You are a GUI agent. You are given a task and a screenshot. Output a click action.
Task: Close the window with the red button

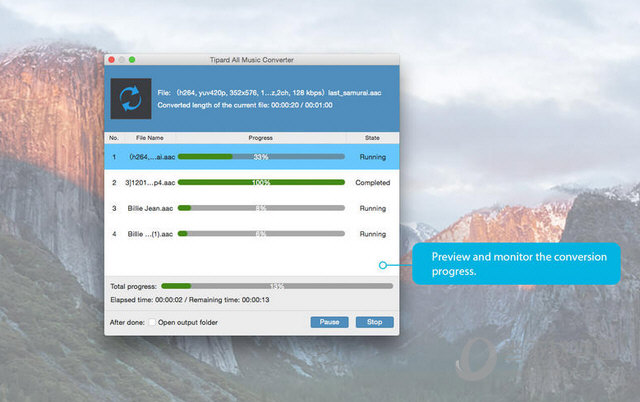point(111,60)
